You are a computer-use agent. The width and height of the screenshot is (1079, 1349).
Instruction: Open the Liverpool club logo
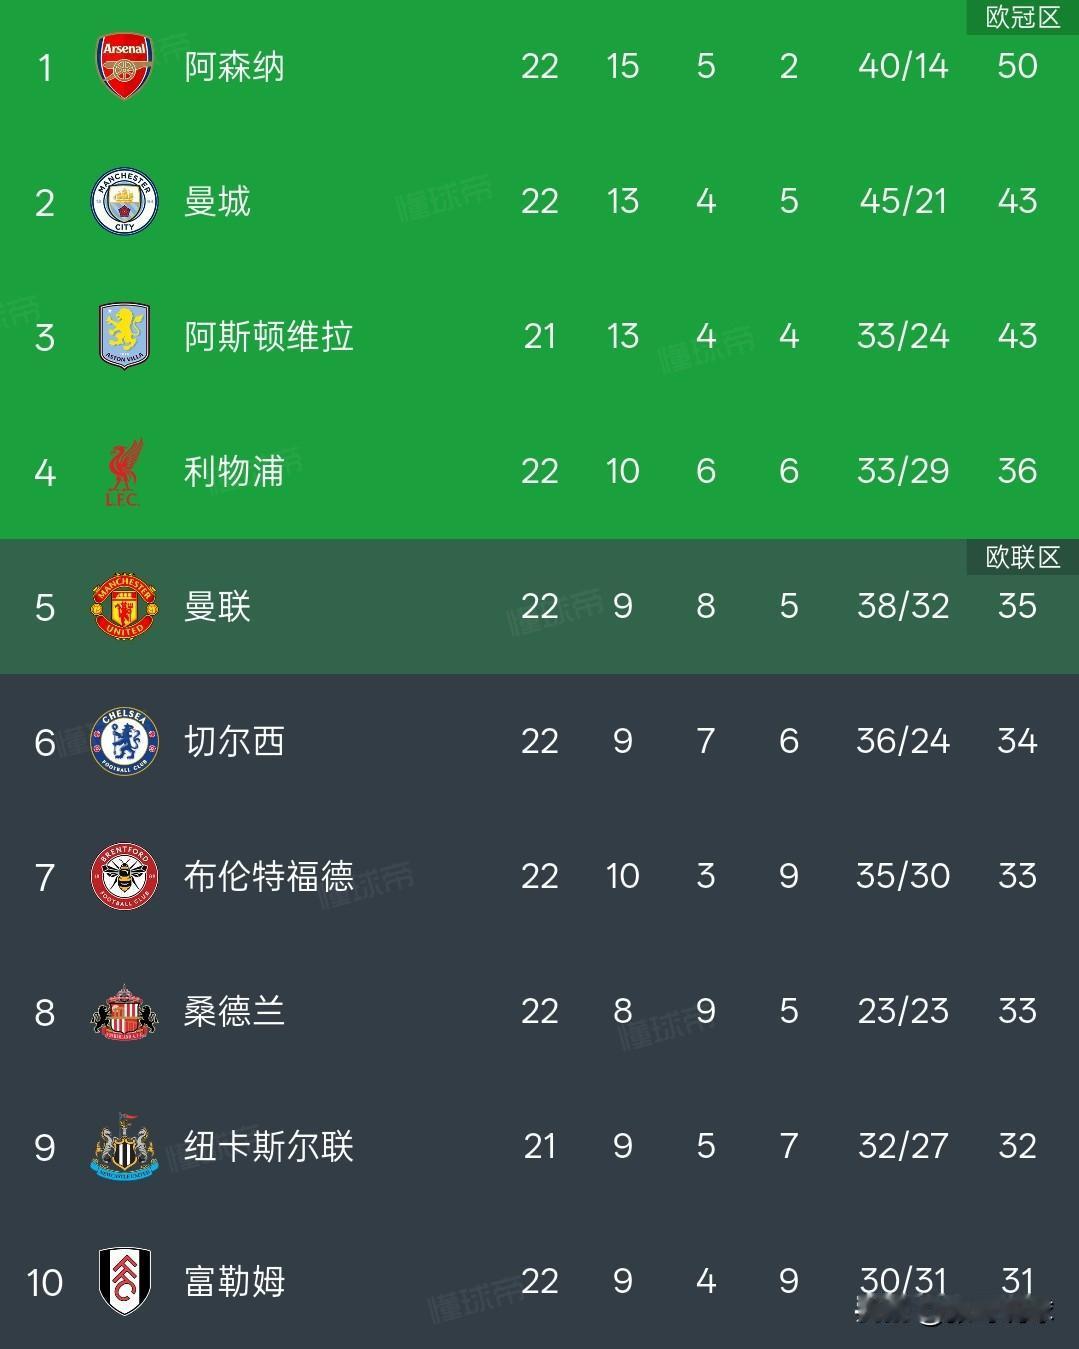[x=123, y=471]
